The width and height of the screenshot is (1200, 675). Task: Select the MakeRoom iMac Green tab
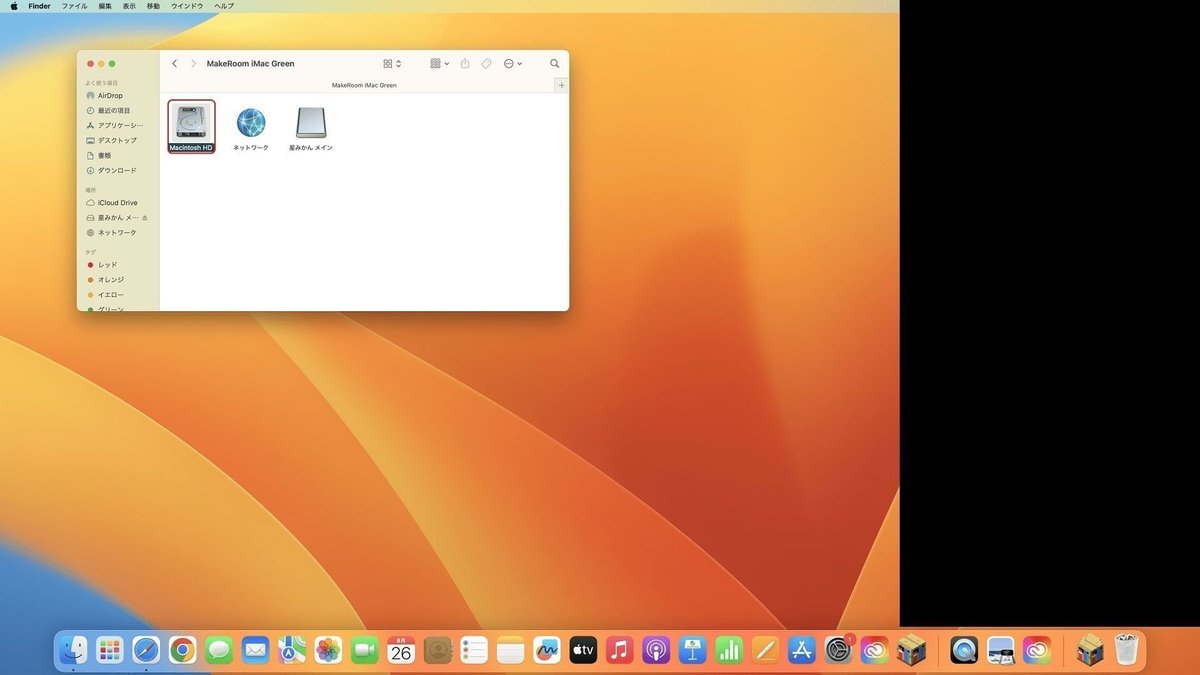coord(364,85)
